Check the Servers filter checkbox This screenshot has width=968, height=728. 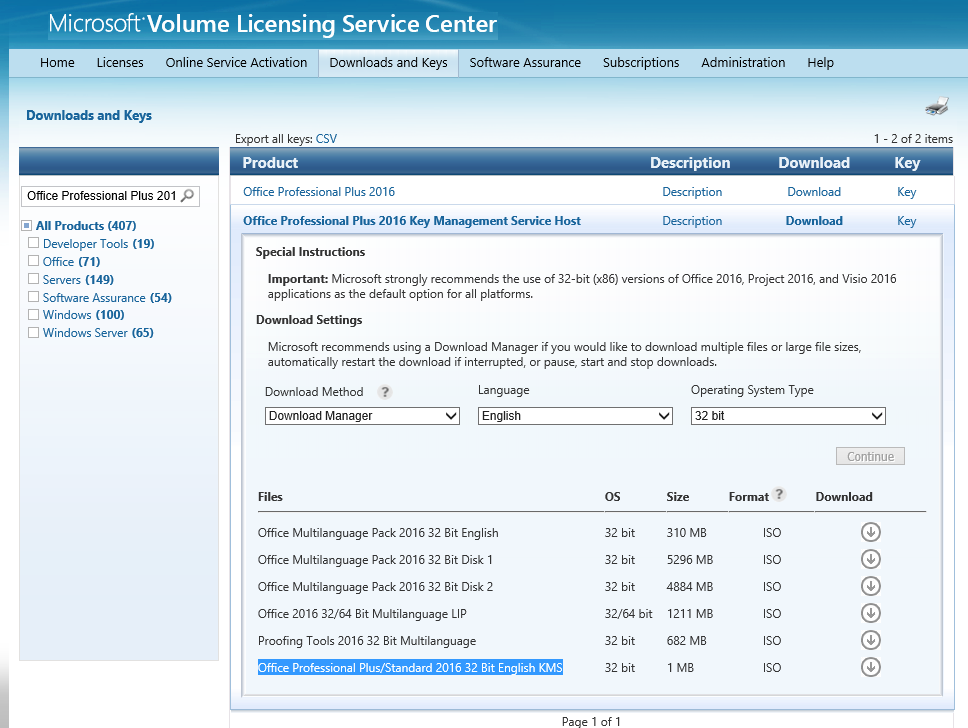pos(33,278)
